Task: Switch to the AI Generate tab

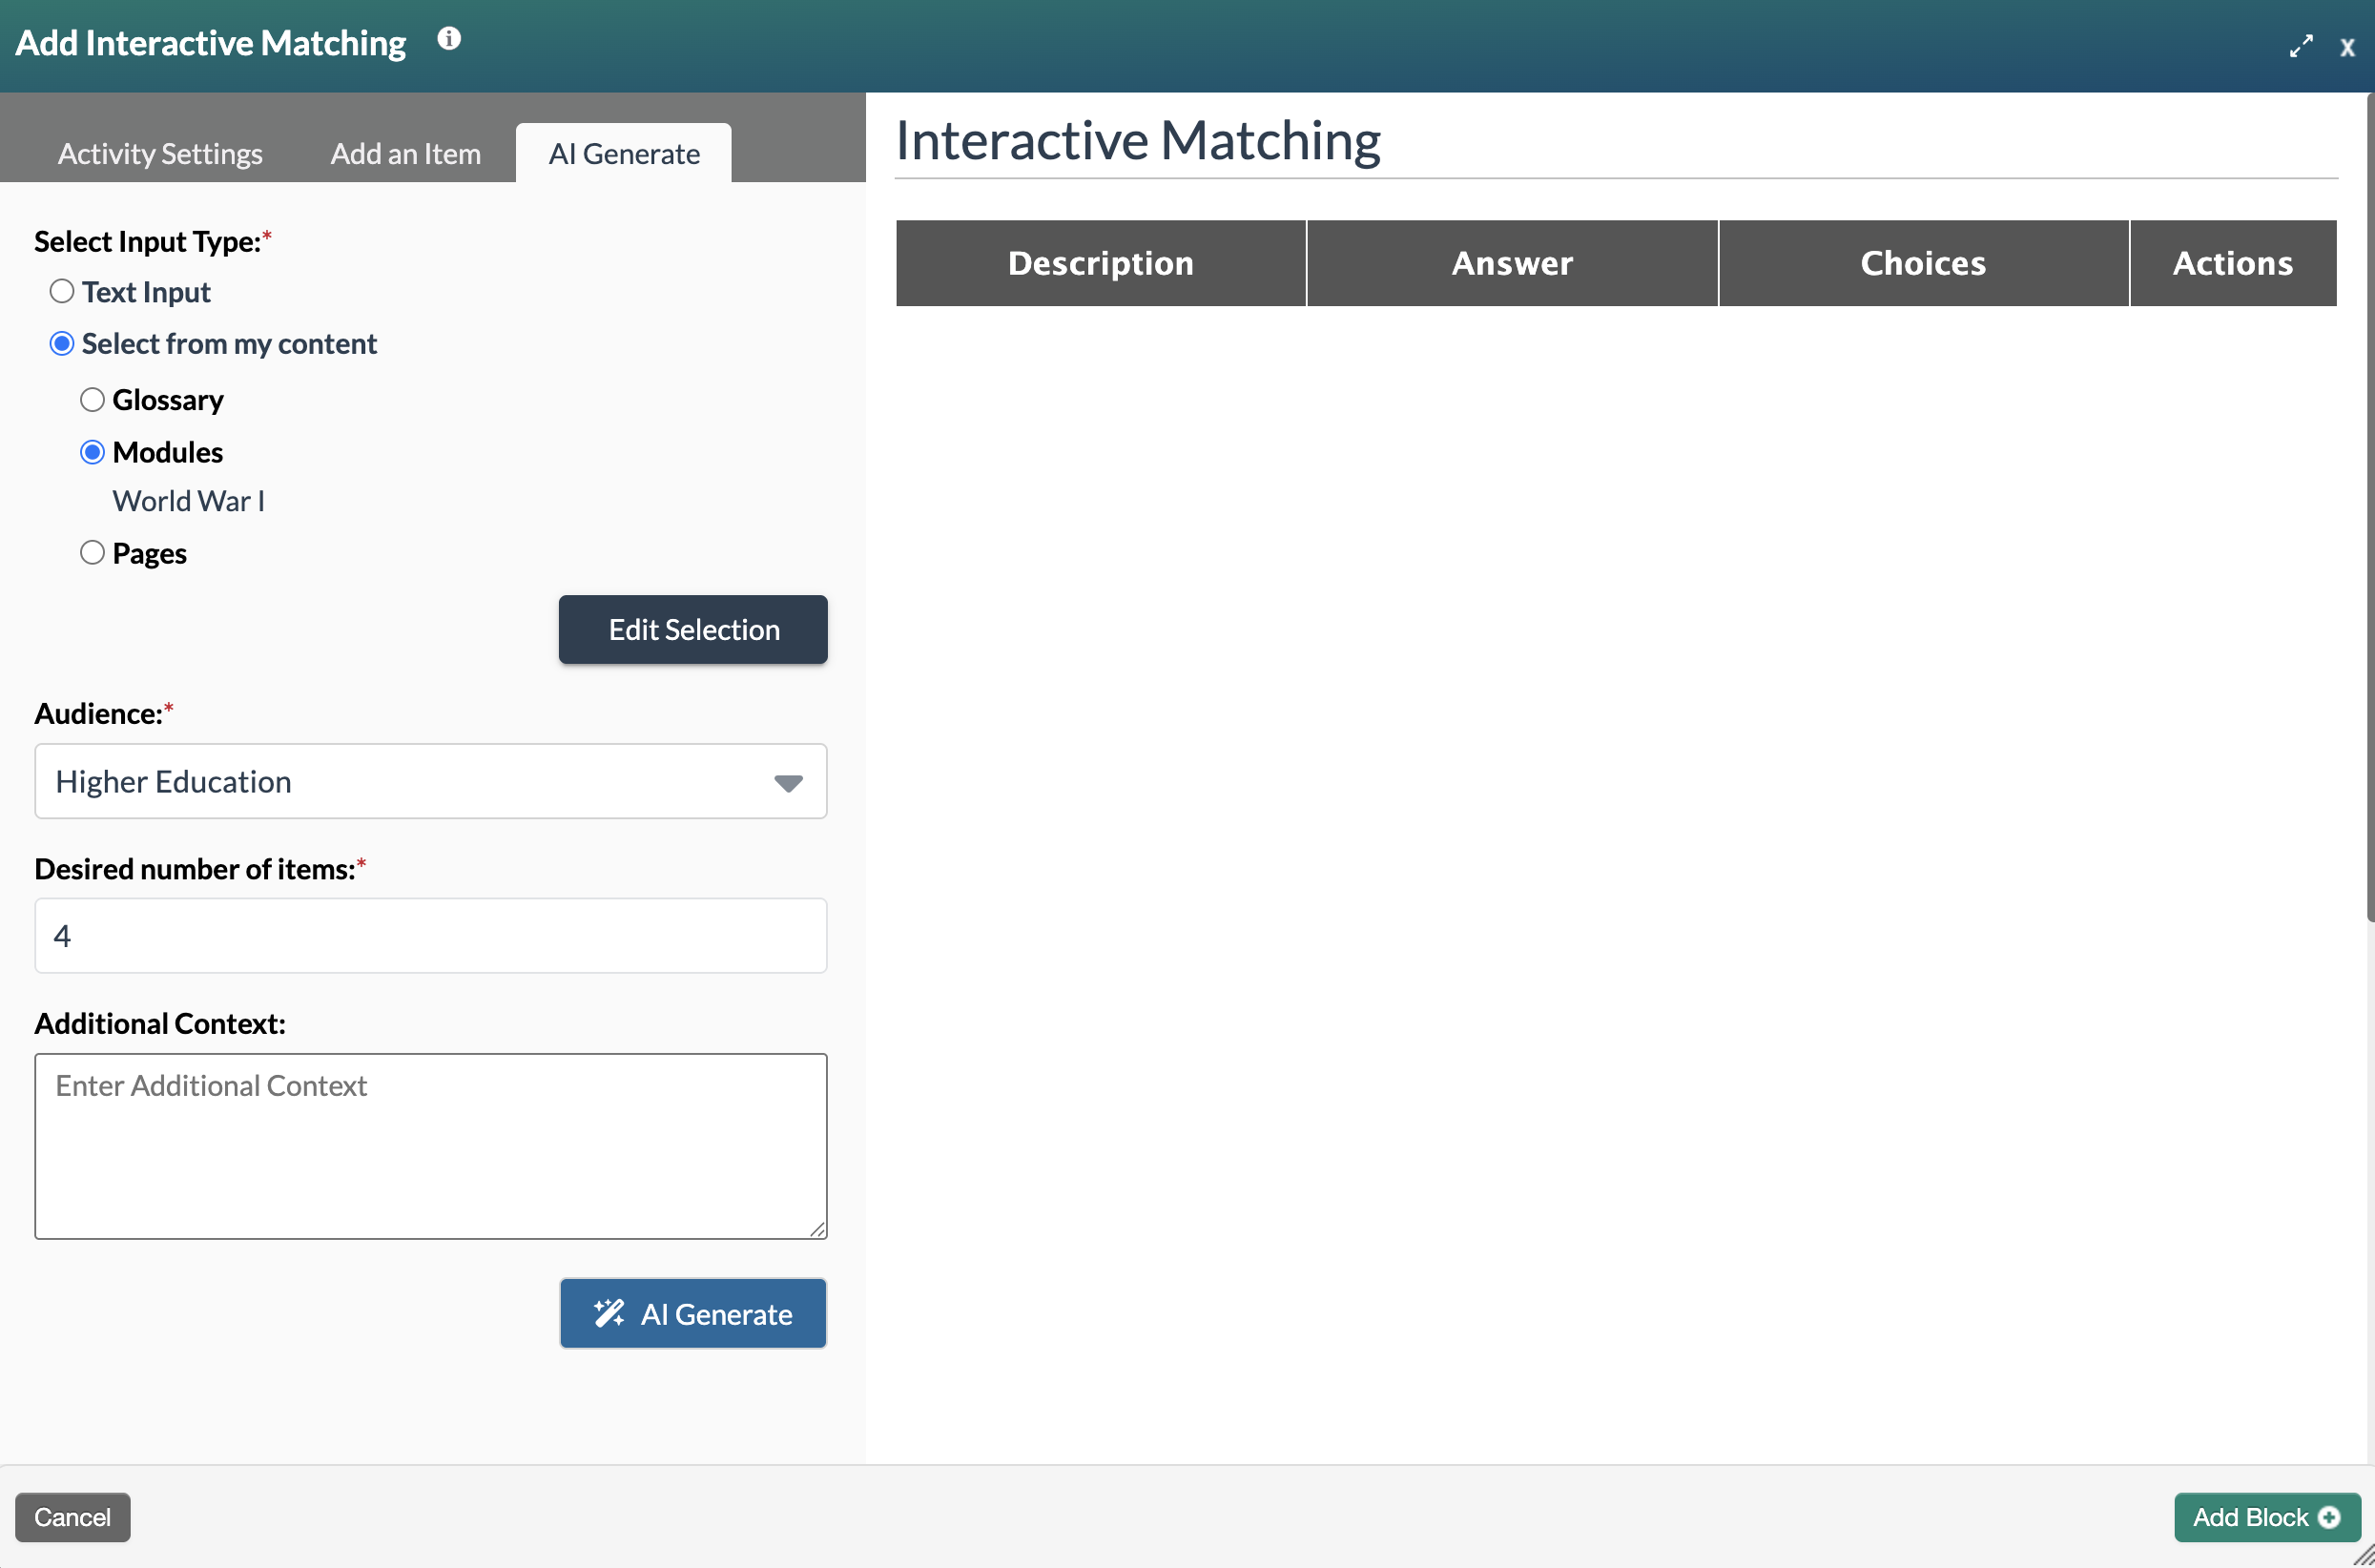Action: 623,153
